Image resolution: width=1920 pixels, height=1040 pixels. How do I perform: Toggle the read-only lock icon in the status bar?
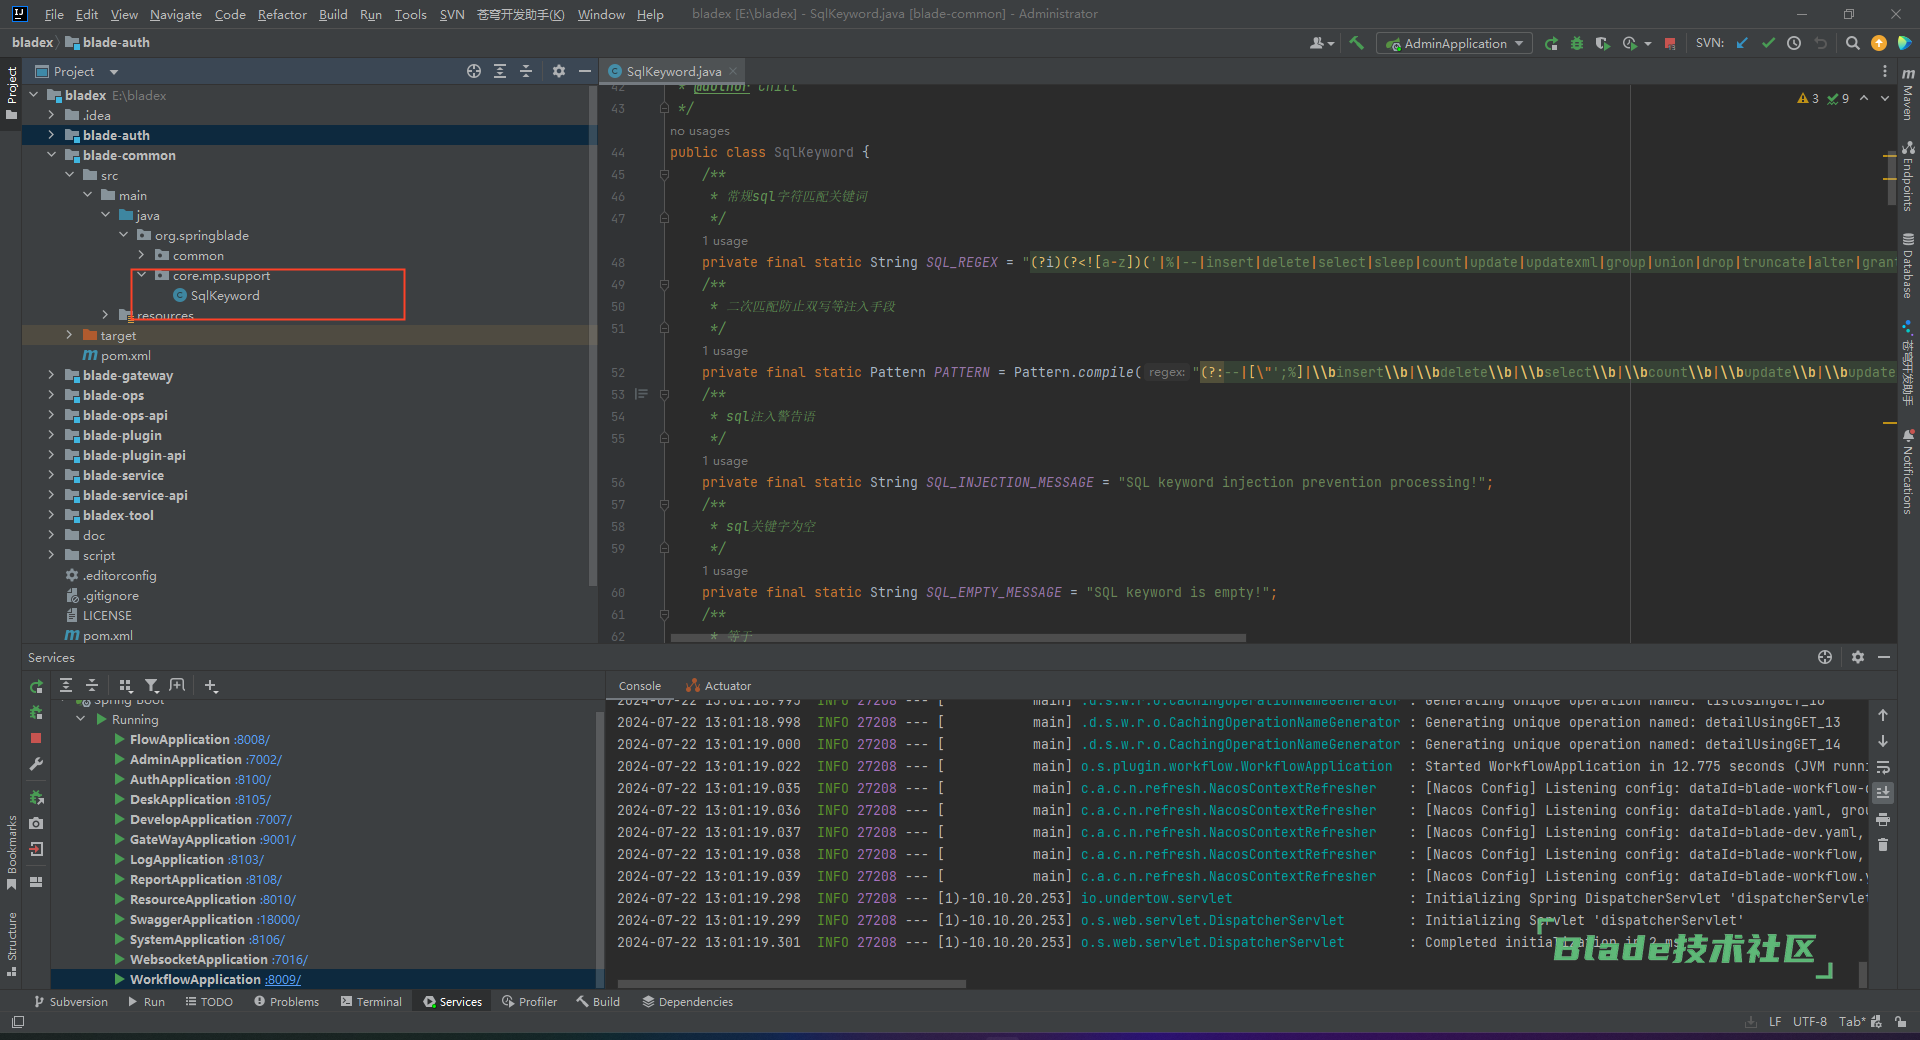click(1900, 1022)
